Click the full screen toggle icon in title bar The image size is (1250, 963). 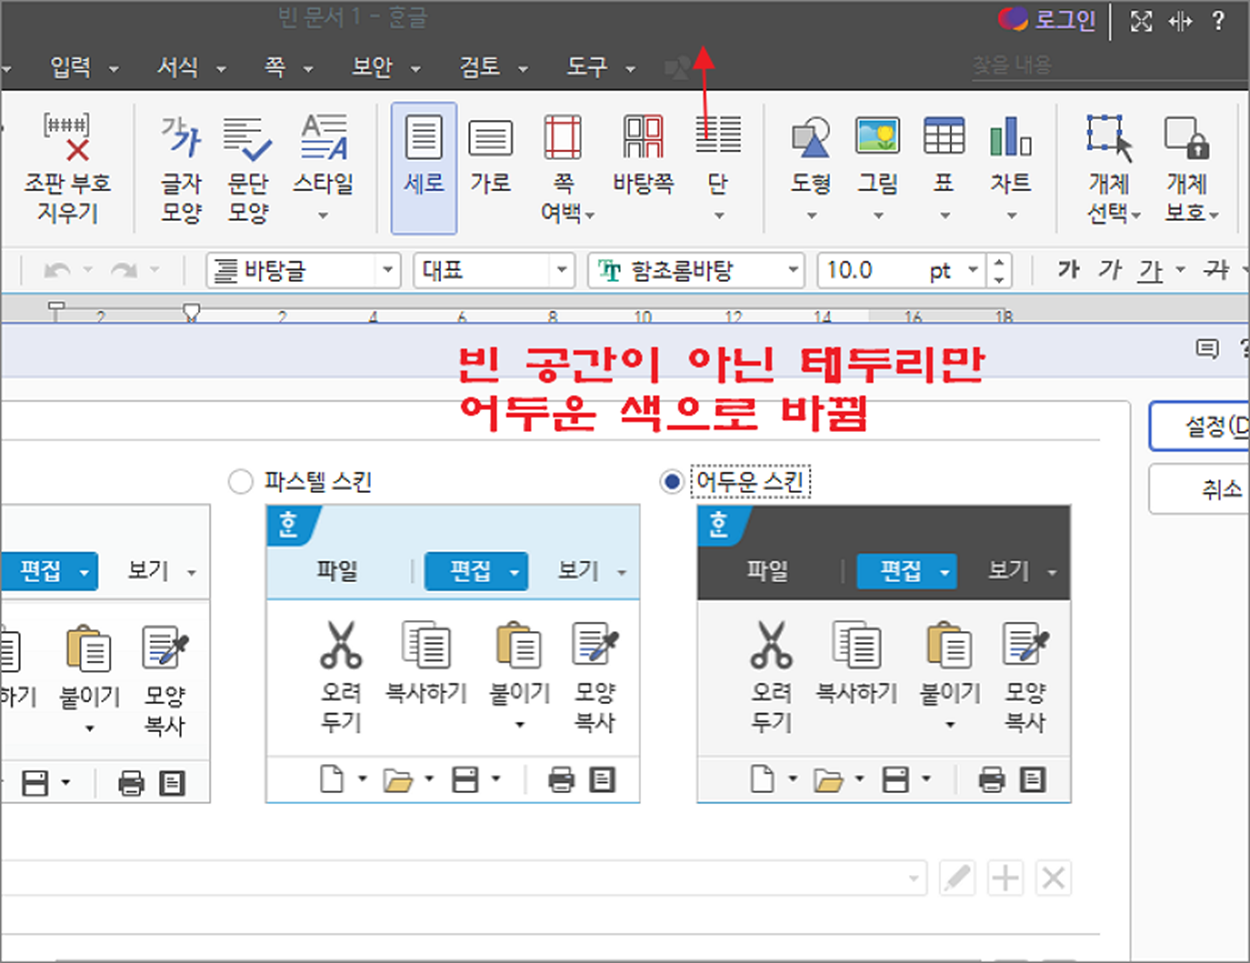[x=1141, y=21]
